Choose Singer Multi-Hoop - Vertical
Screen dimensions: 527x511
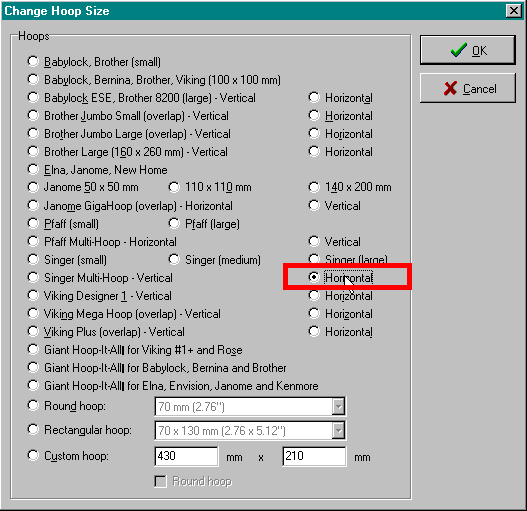point(100,278)
